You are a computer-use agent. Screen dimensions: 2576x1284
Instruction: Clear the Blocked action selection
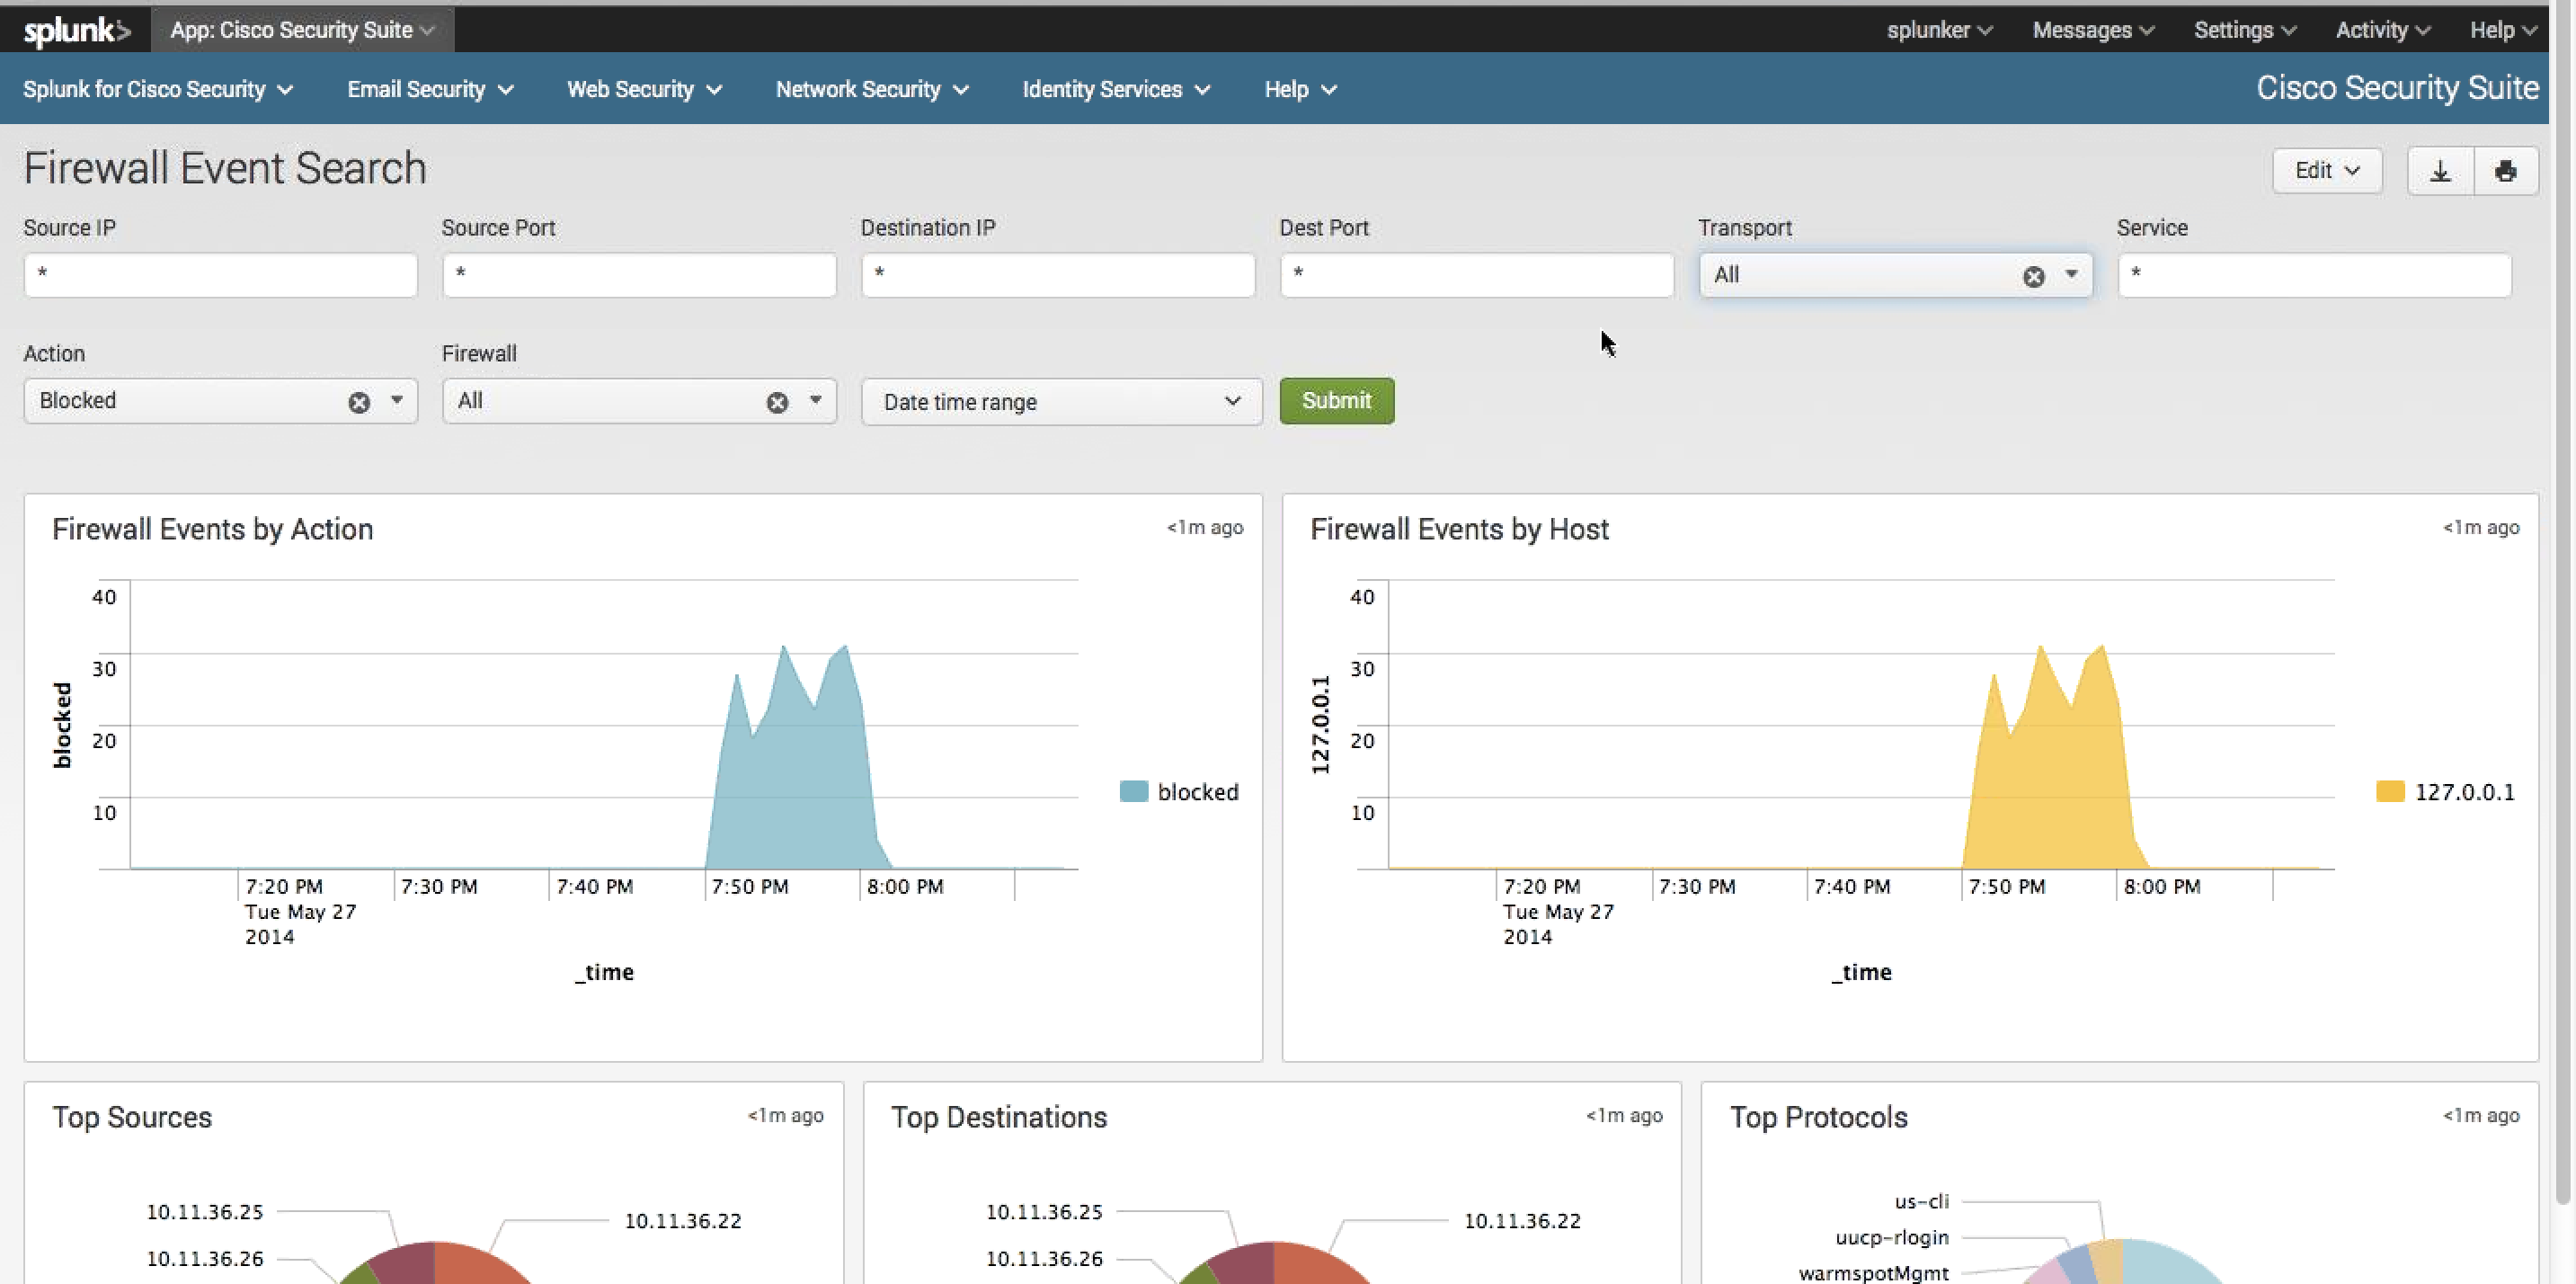[x=359, y=402]
